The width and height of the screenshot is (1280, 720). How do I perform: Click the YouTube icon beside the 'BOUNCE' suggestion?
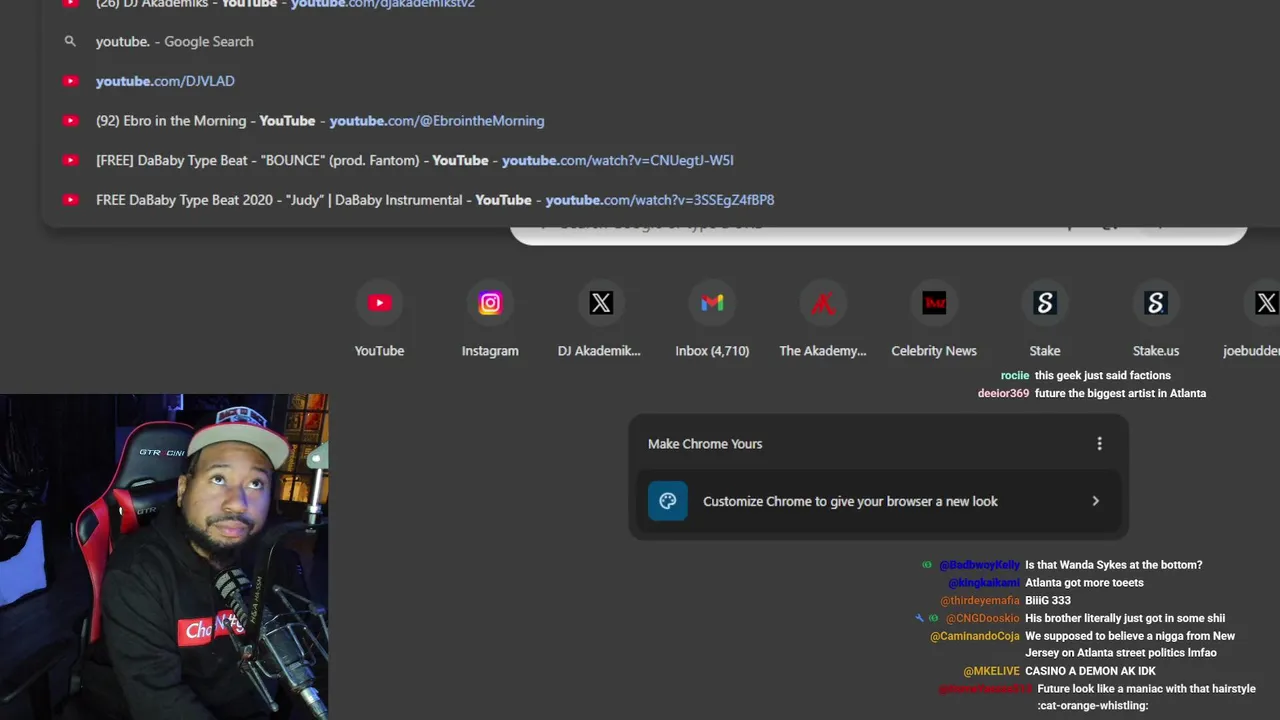coord(70,160)
